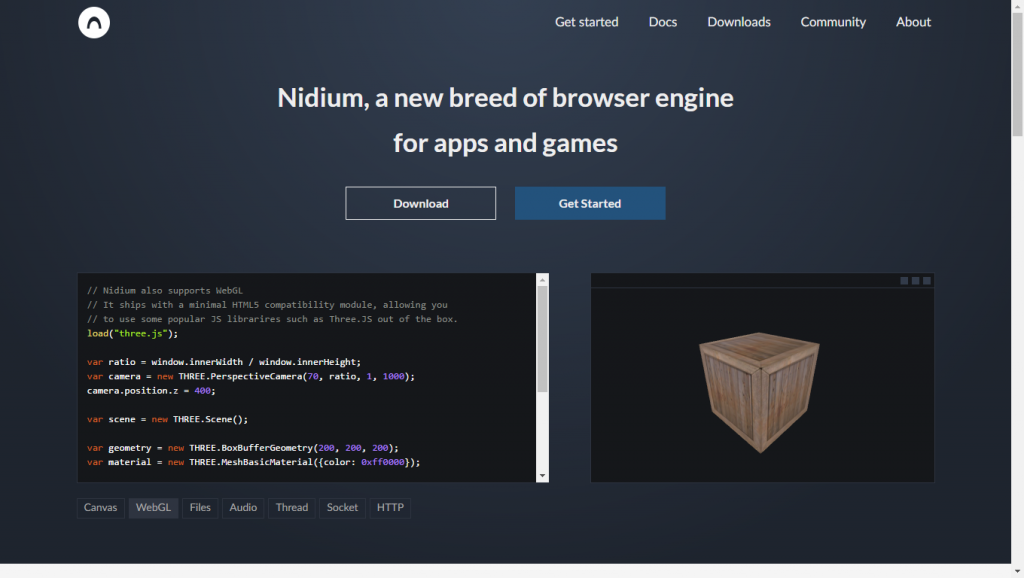The width and height of the screenshot is (1024, 578).
Task: Open the Get started nav link
Action: [586, 22]
